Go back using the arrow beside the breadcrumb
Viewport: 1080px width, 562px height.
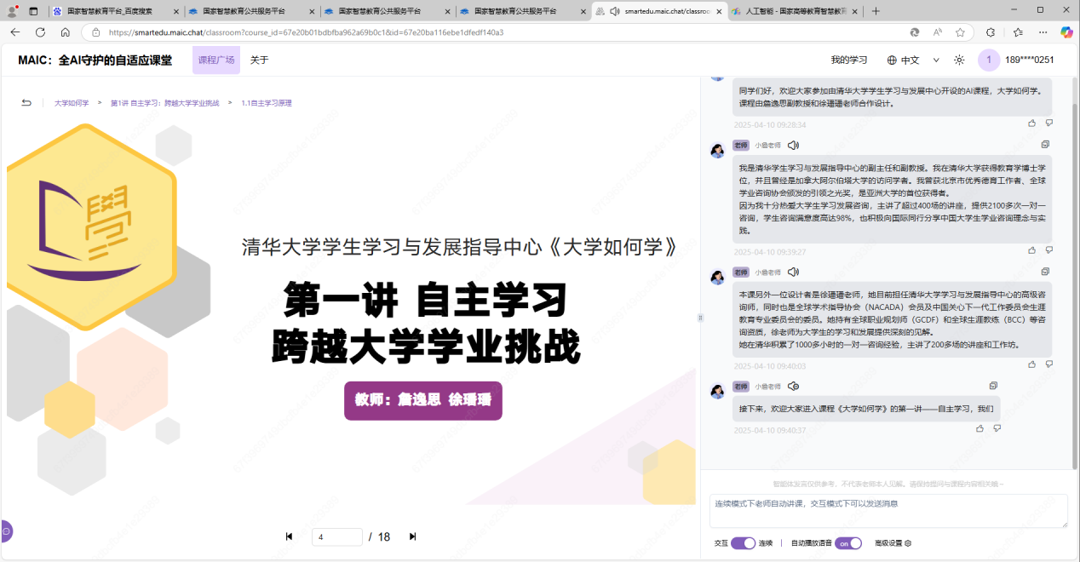coord(26,103)
